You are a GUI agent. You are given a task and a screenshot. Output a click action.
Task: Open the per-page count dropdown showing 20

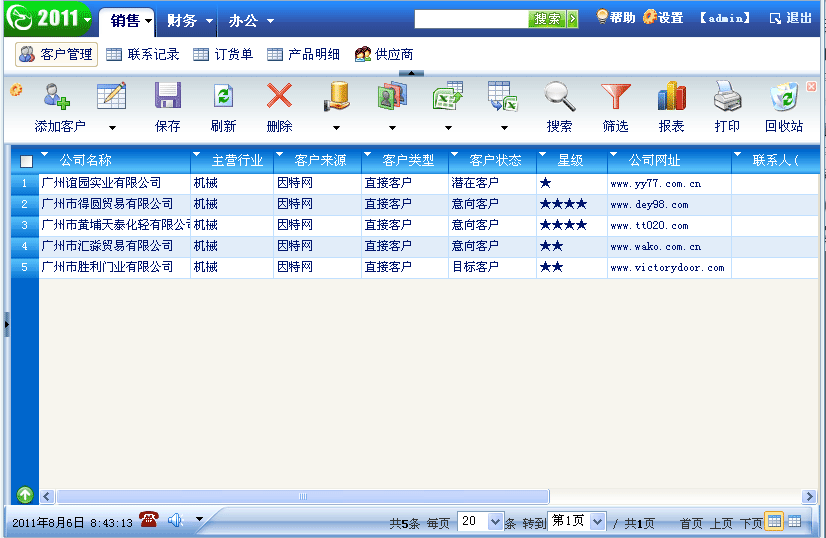pos(495,522)
